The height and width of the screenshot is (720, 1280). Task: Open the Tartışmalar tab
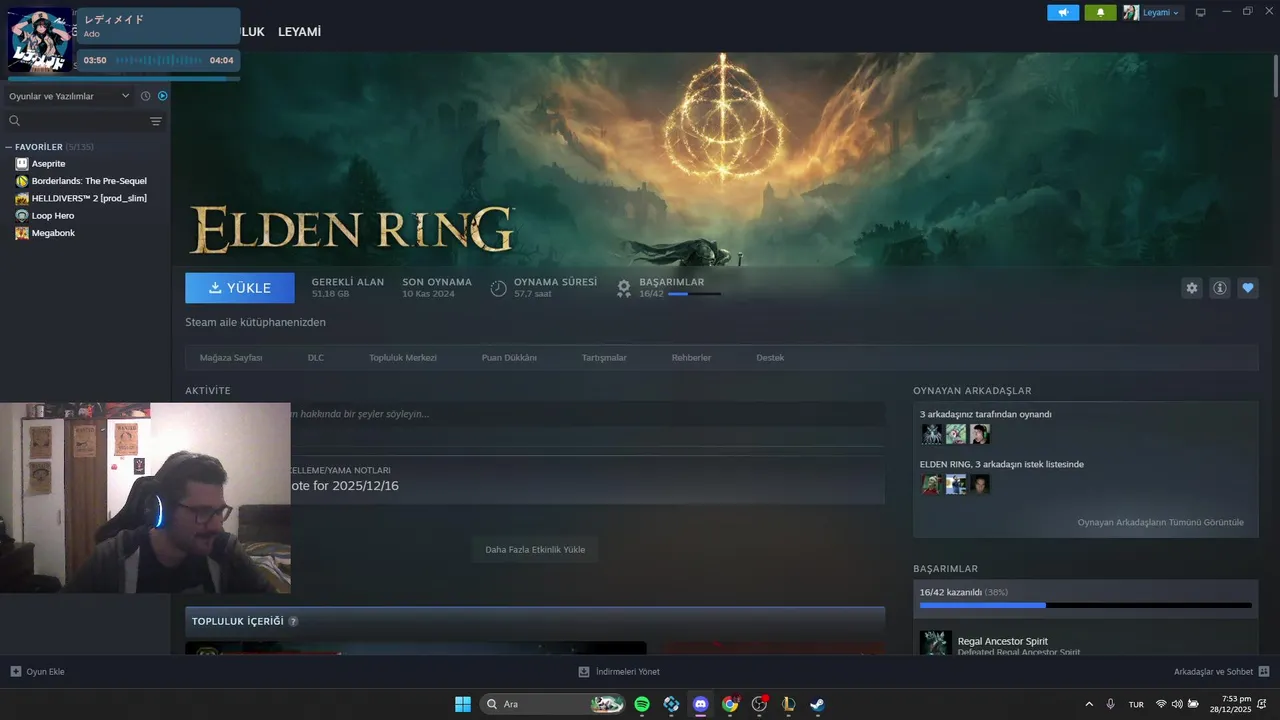click(604, 358)
